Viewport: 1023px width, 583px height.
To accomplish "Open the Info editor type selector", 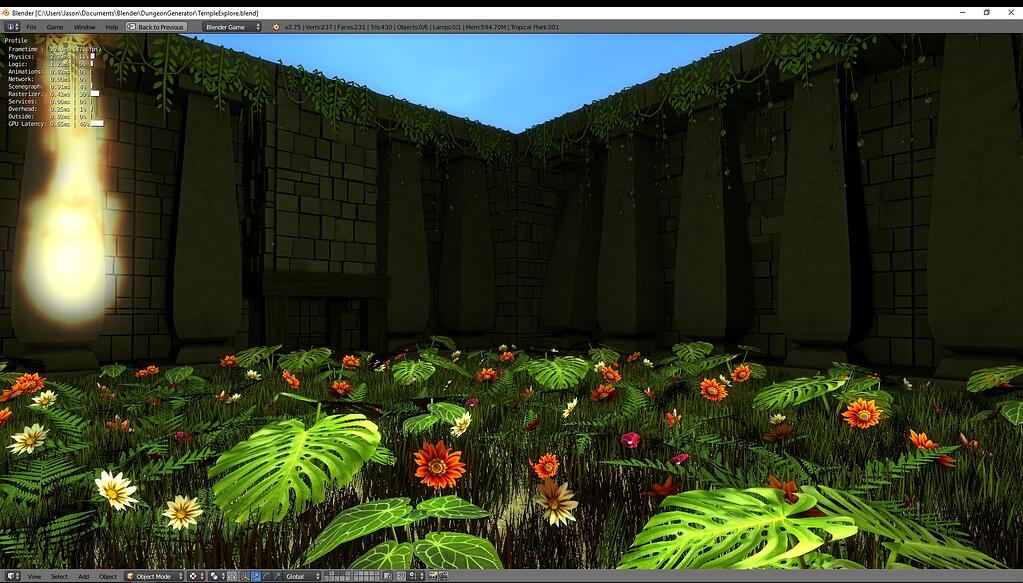I will click(12, 27).
